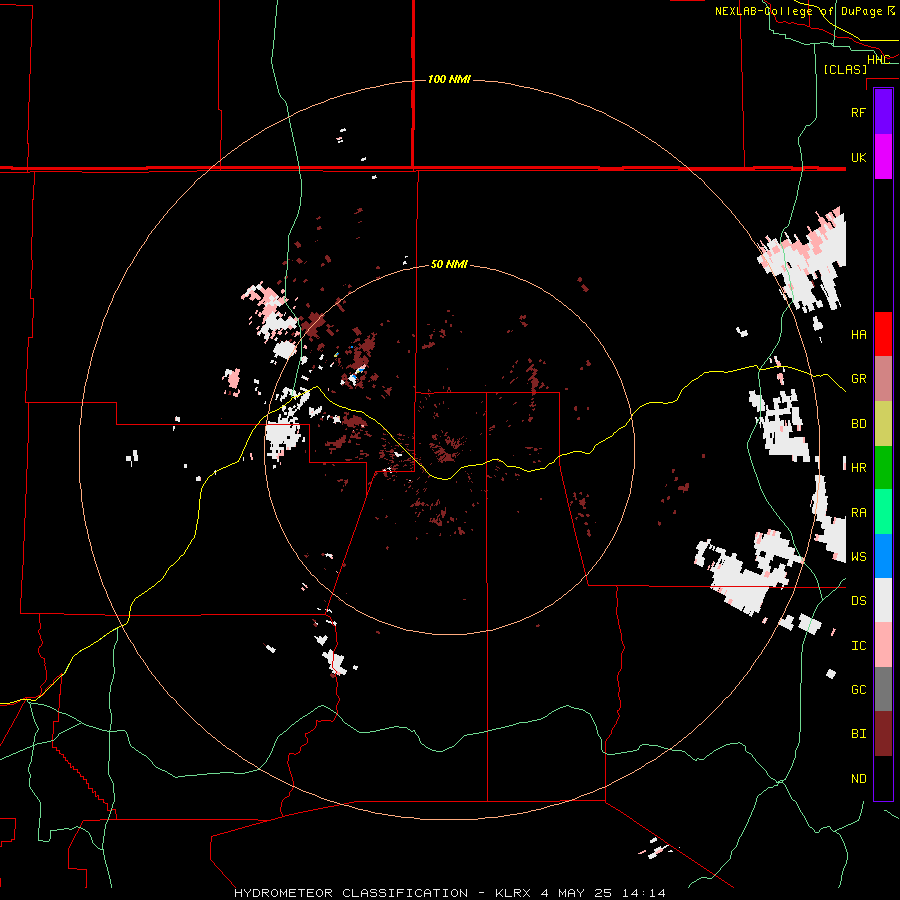The height and width of the screenshot is (900, 900).
Task: Click the 14:14 timestamp
Action: pyautogui.click(x=646, y=893)
